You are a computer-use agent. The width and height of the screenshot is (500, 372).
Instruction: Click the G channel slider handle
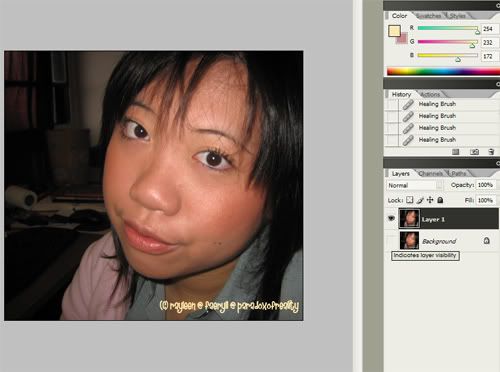click(x=472, y=45)
